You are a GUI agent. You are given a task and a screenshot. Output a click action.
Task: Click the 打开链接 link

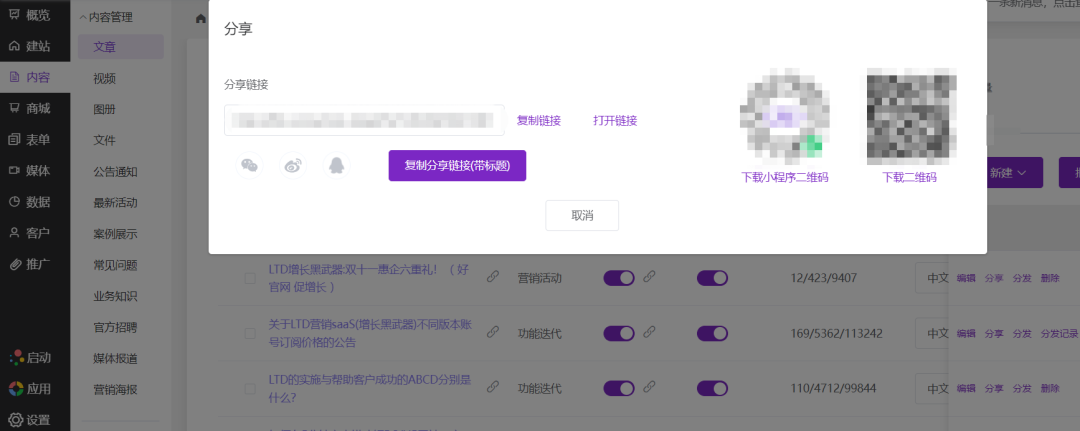(615, 120)
